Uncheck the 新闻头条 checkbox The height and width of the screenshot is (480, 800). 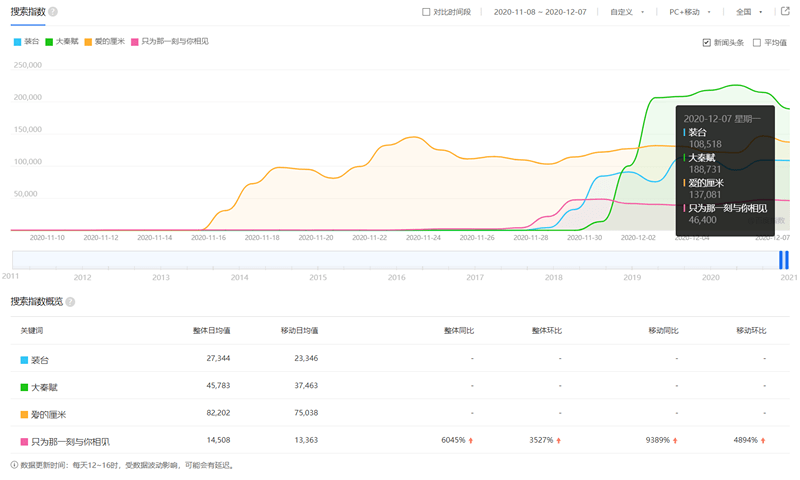tap(707, 43)
